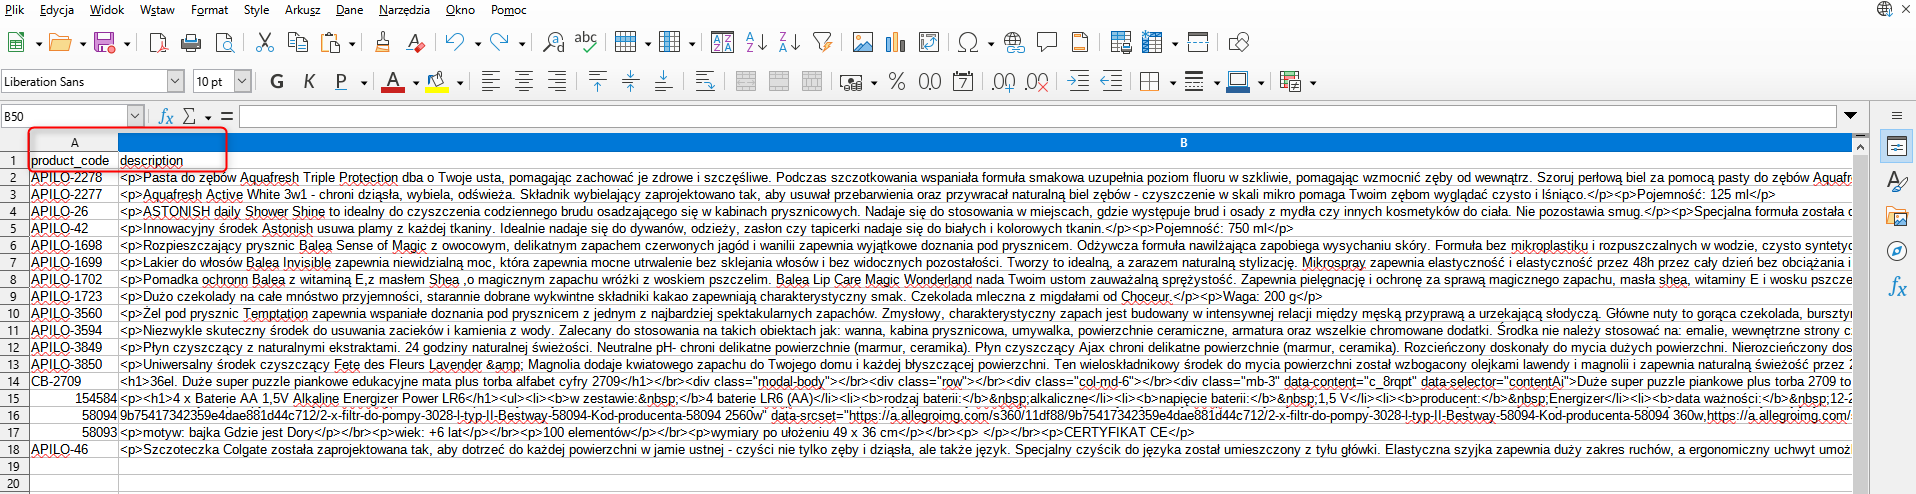Show the draw functions shapes icon
The width and height of the screenshot is (1916, 494).
1238,42
